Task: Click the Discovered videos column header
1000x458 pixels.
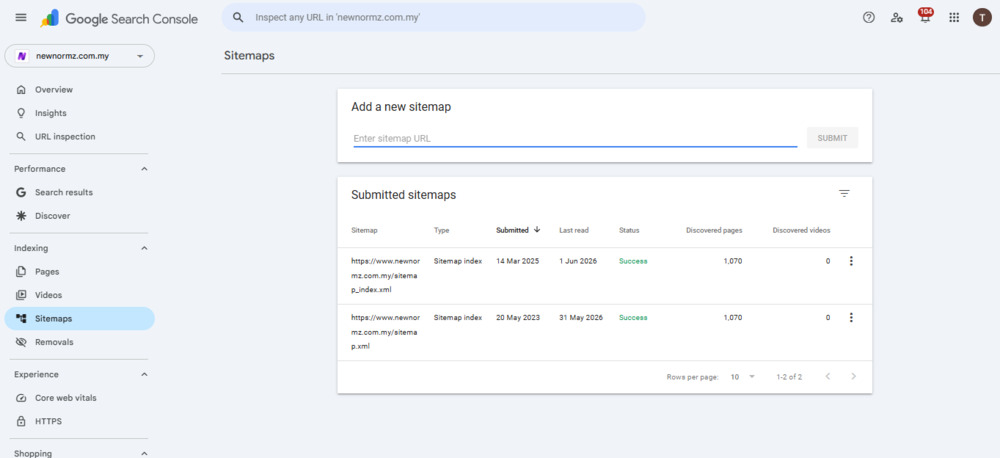Action: coord(802,230)
